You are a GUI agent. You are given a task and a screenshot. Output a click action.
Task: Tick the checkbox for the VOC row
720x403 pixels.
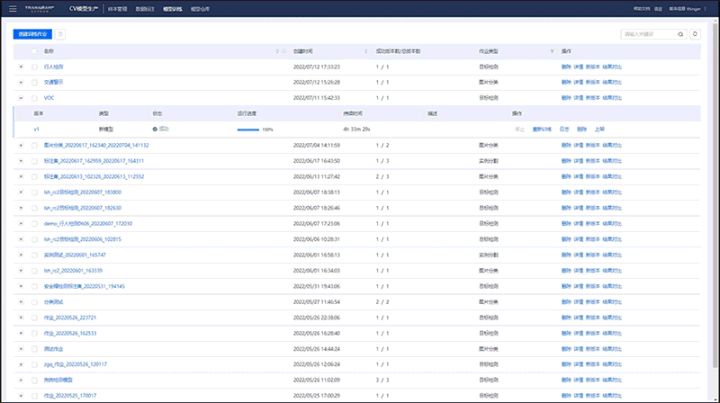(x=34, y=98)
